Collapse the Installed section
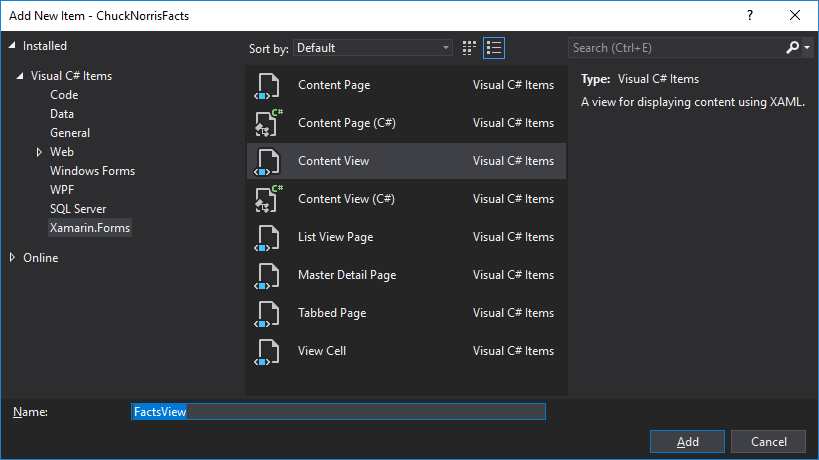 click(12, 46)
